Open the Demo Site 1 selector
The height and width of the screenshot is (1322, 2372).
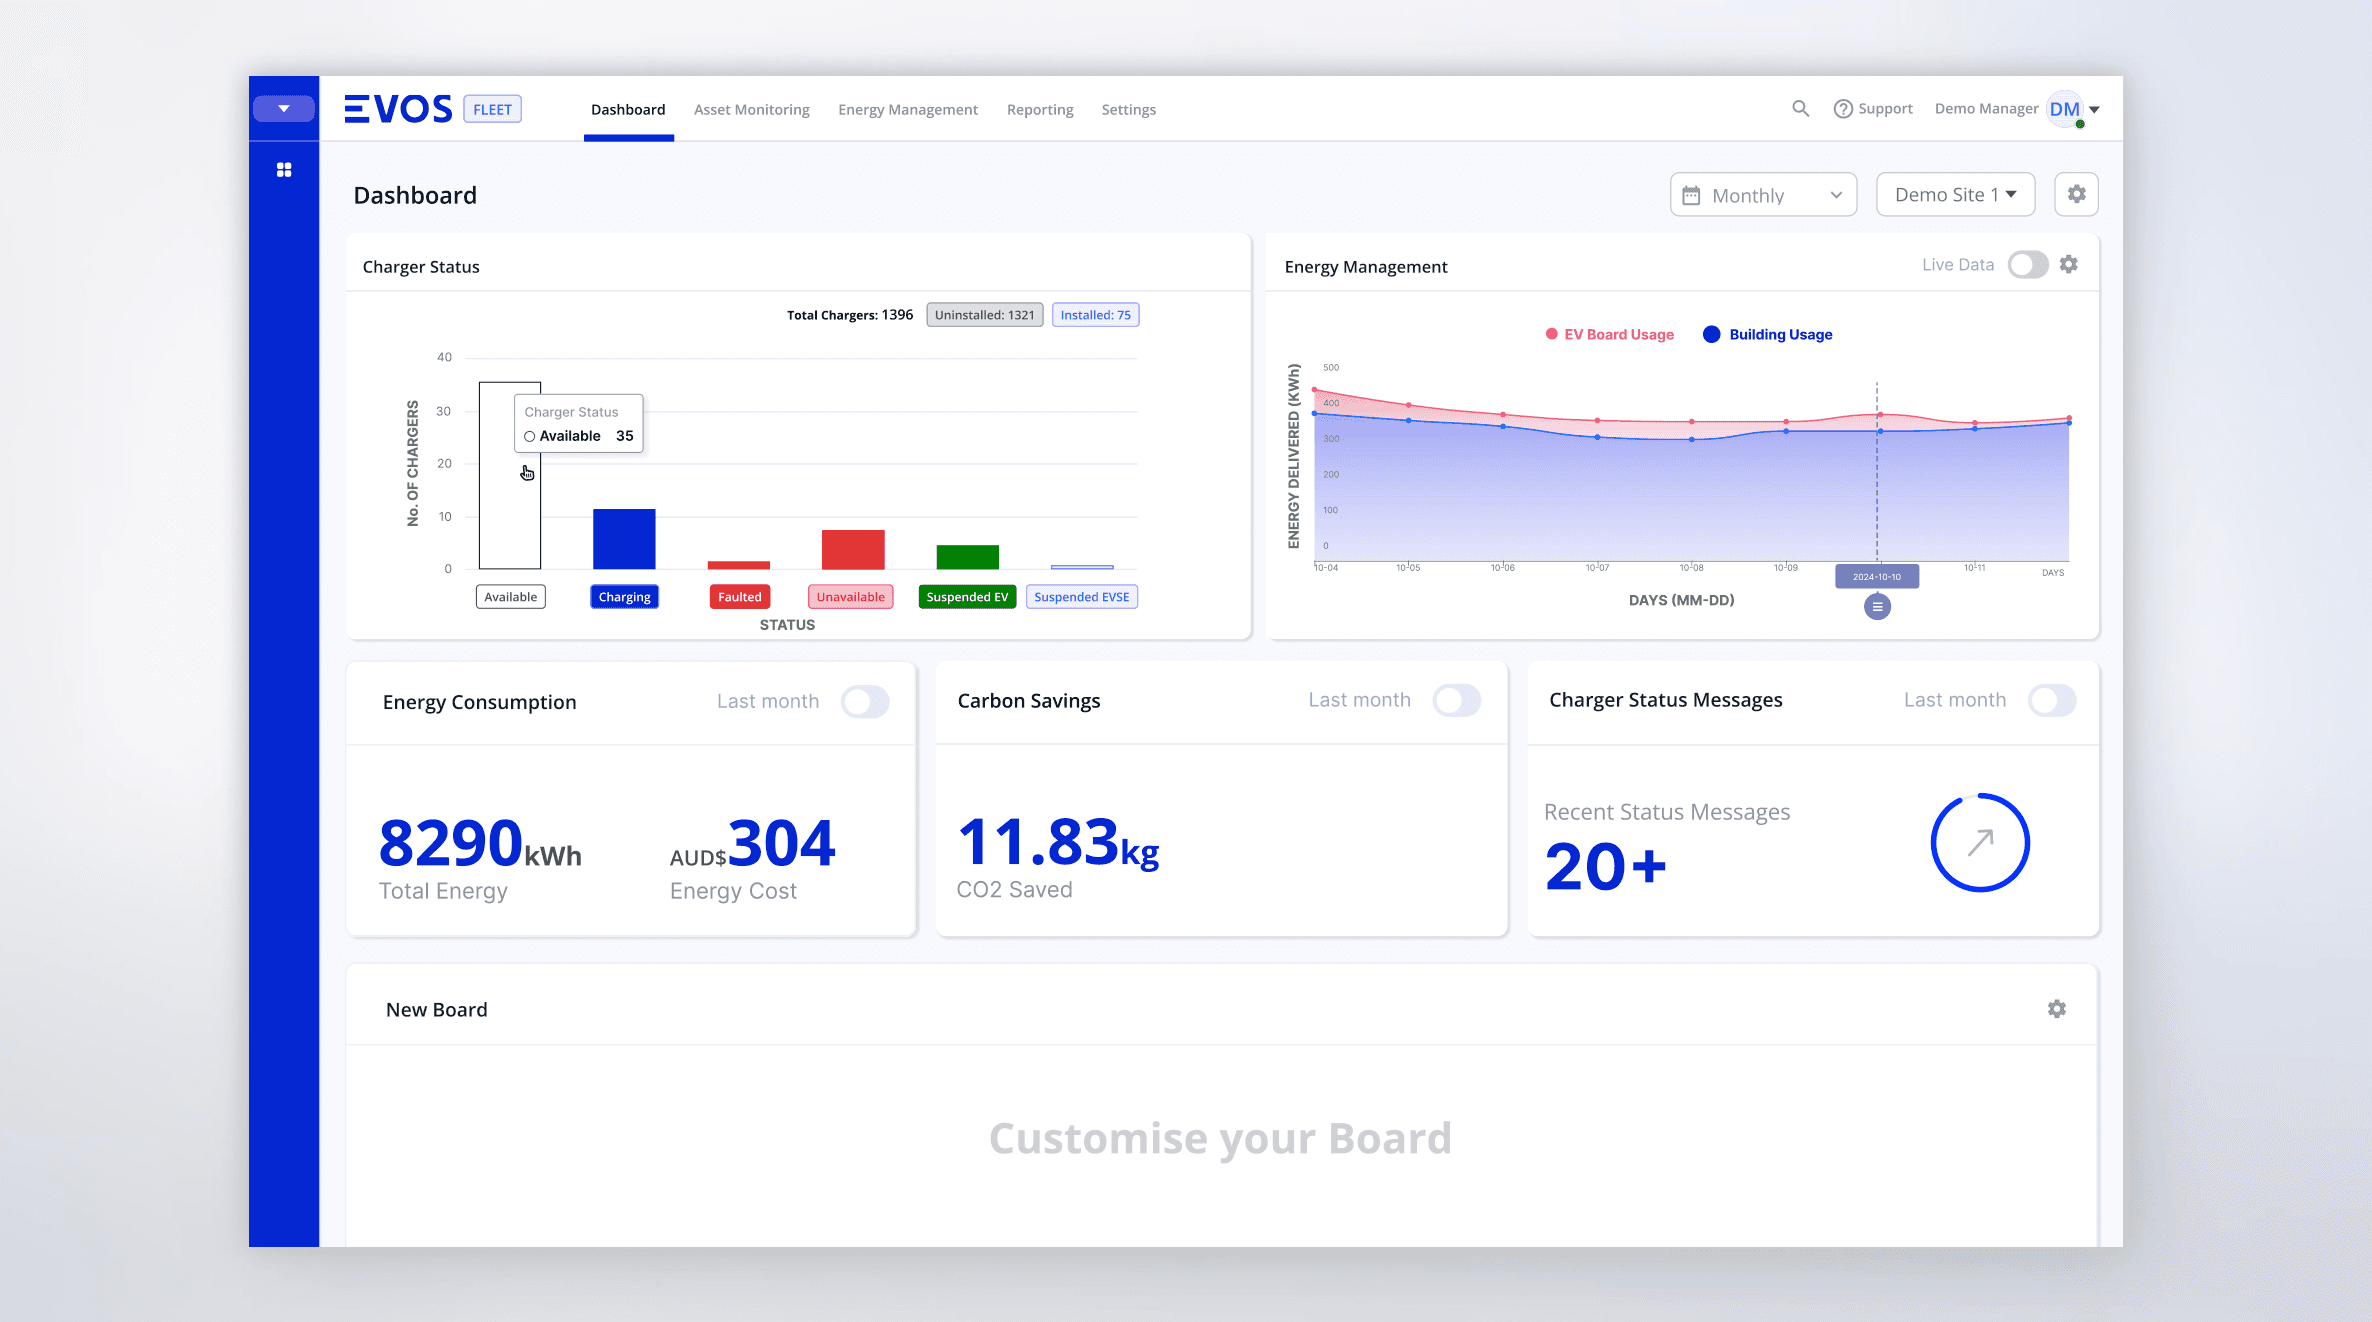point(1955,194)
